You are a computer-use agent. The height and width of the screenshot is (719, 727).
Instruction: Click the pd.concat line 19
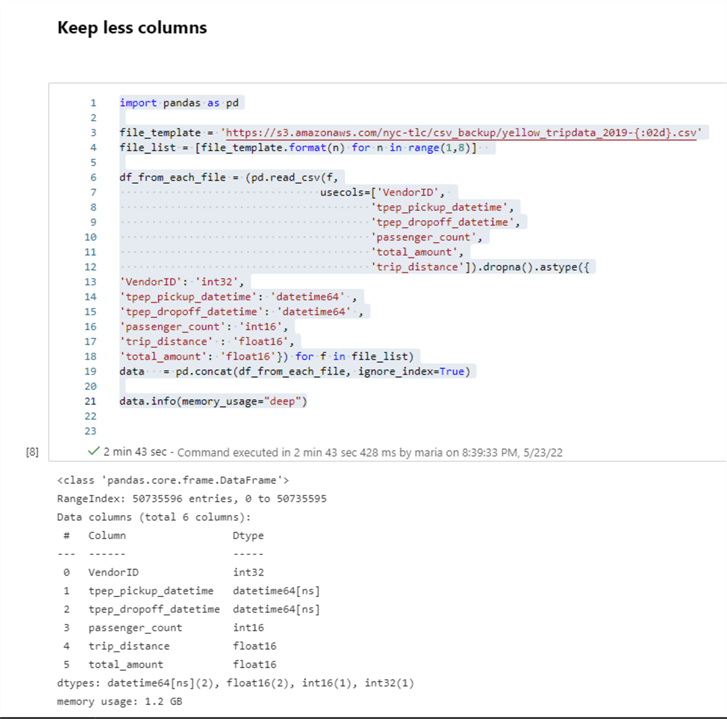295,371
